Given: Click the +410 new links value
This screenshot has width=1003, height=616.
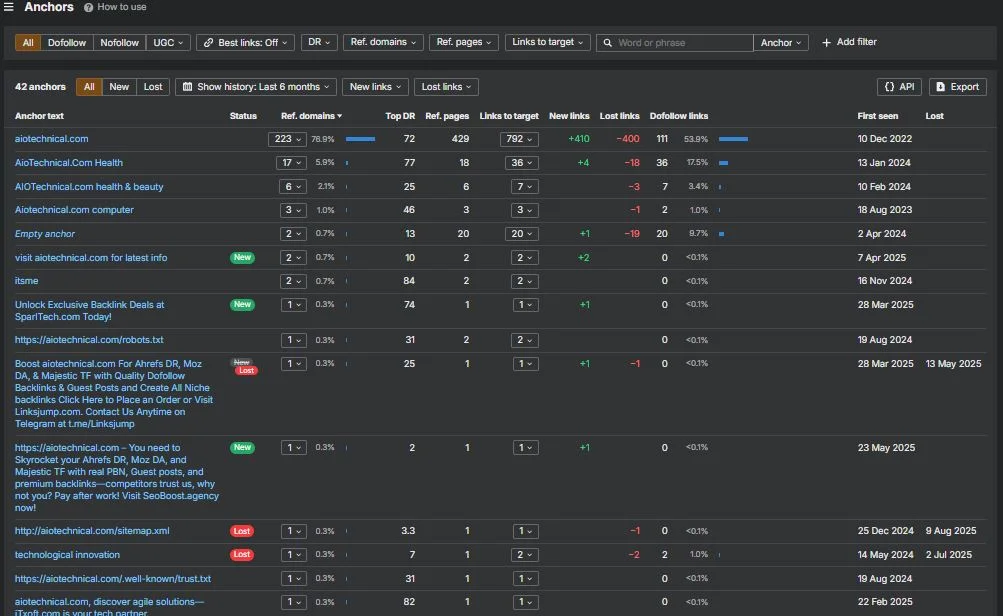Looking at the screenshot, I should point(578,139).
